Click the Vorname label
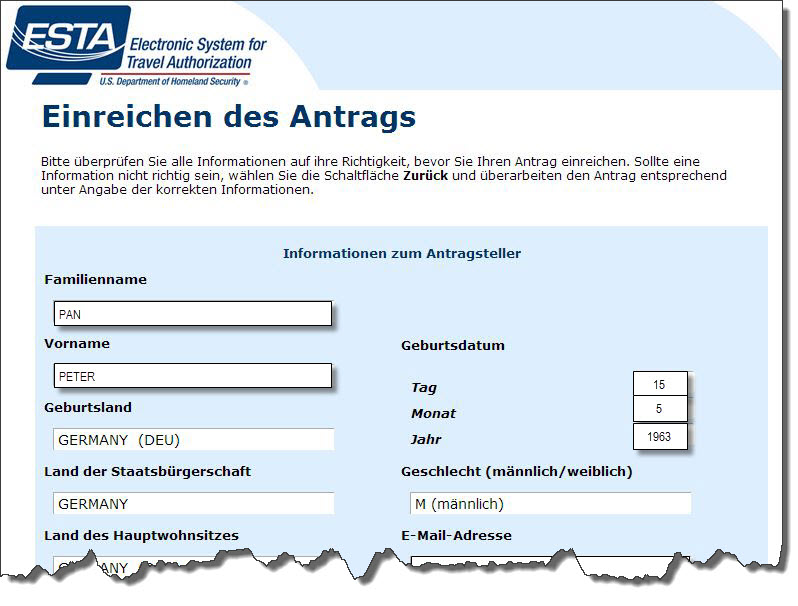 (77, 343)
